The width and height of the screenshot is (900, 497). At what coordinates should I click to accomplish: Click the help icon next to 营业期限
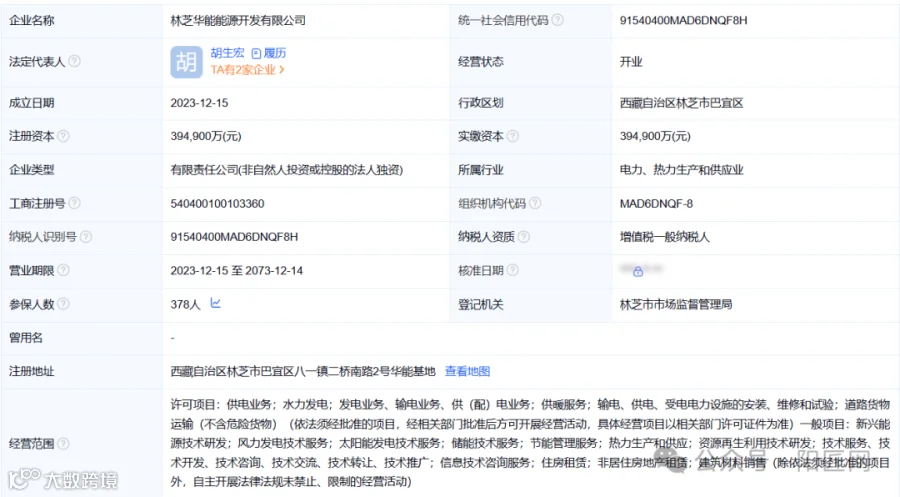coord(63,270)
